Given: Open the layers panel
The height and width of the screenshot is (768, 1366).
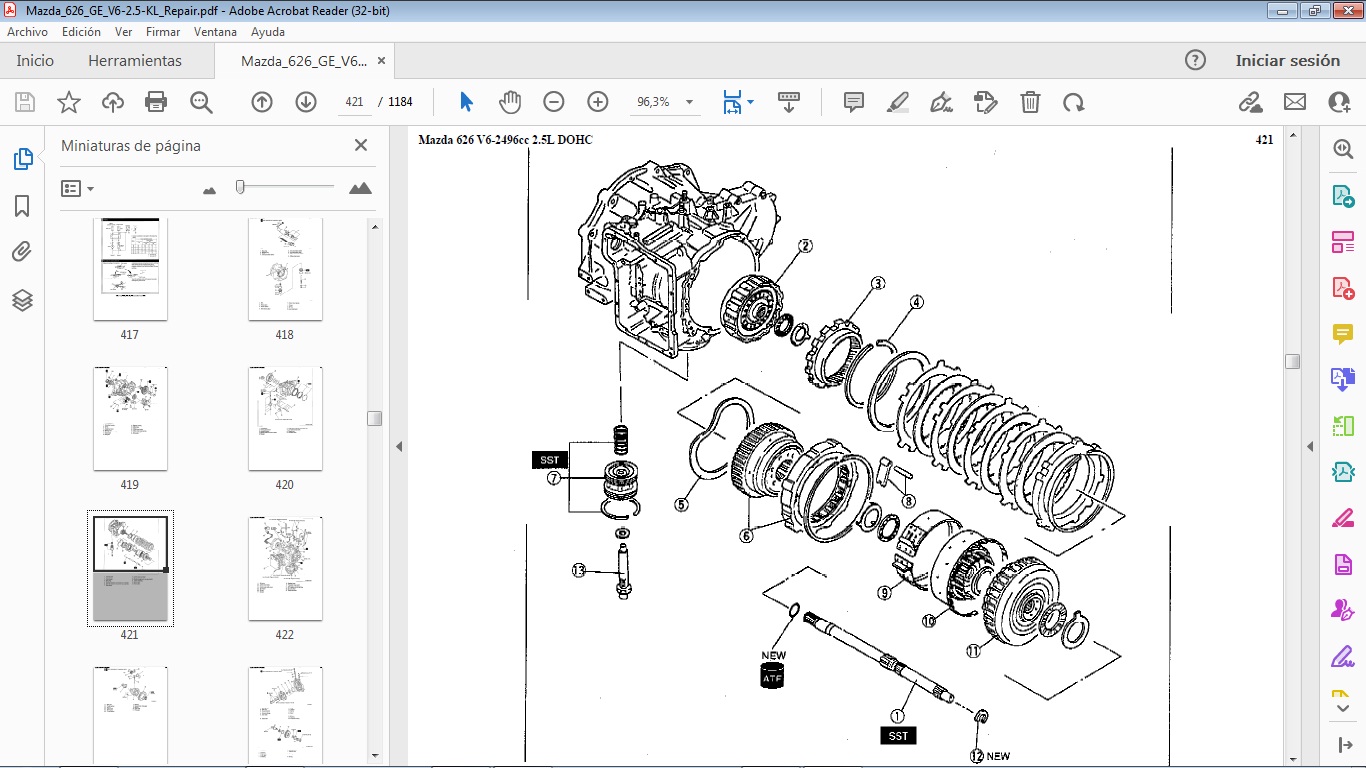Looking at the screenshot, I should click(22, 300).
